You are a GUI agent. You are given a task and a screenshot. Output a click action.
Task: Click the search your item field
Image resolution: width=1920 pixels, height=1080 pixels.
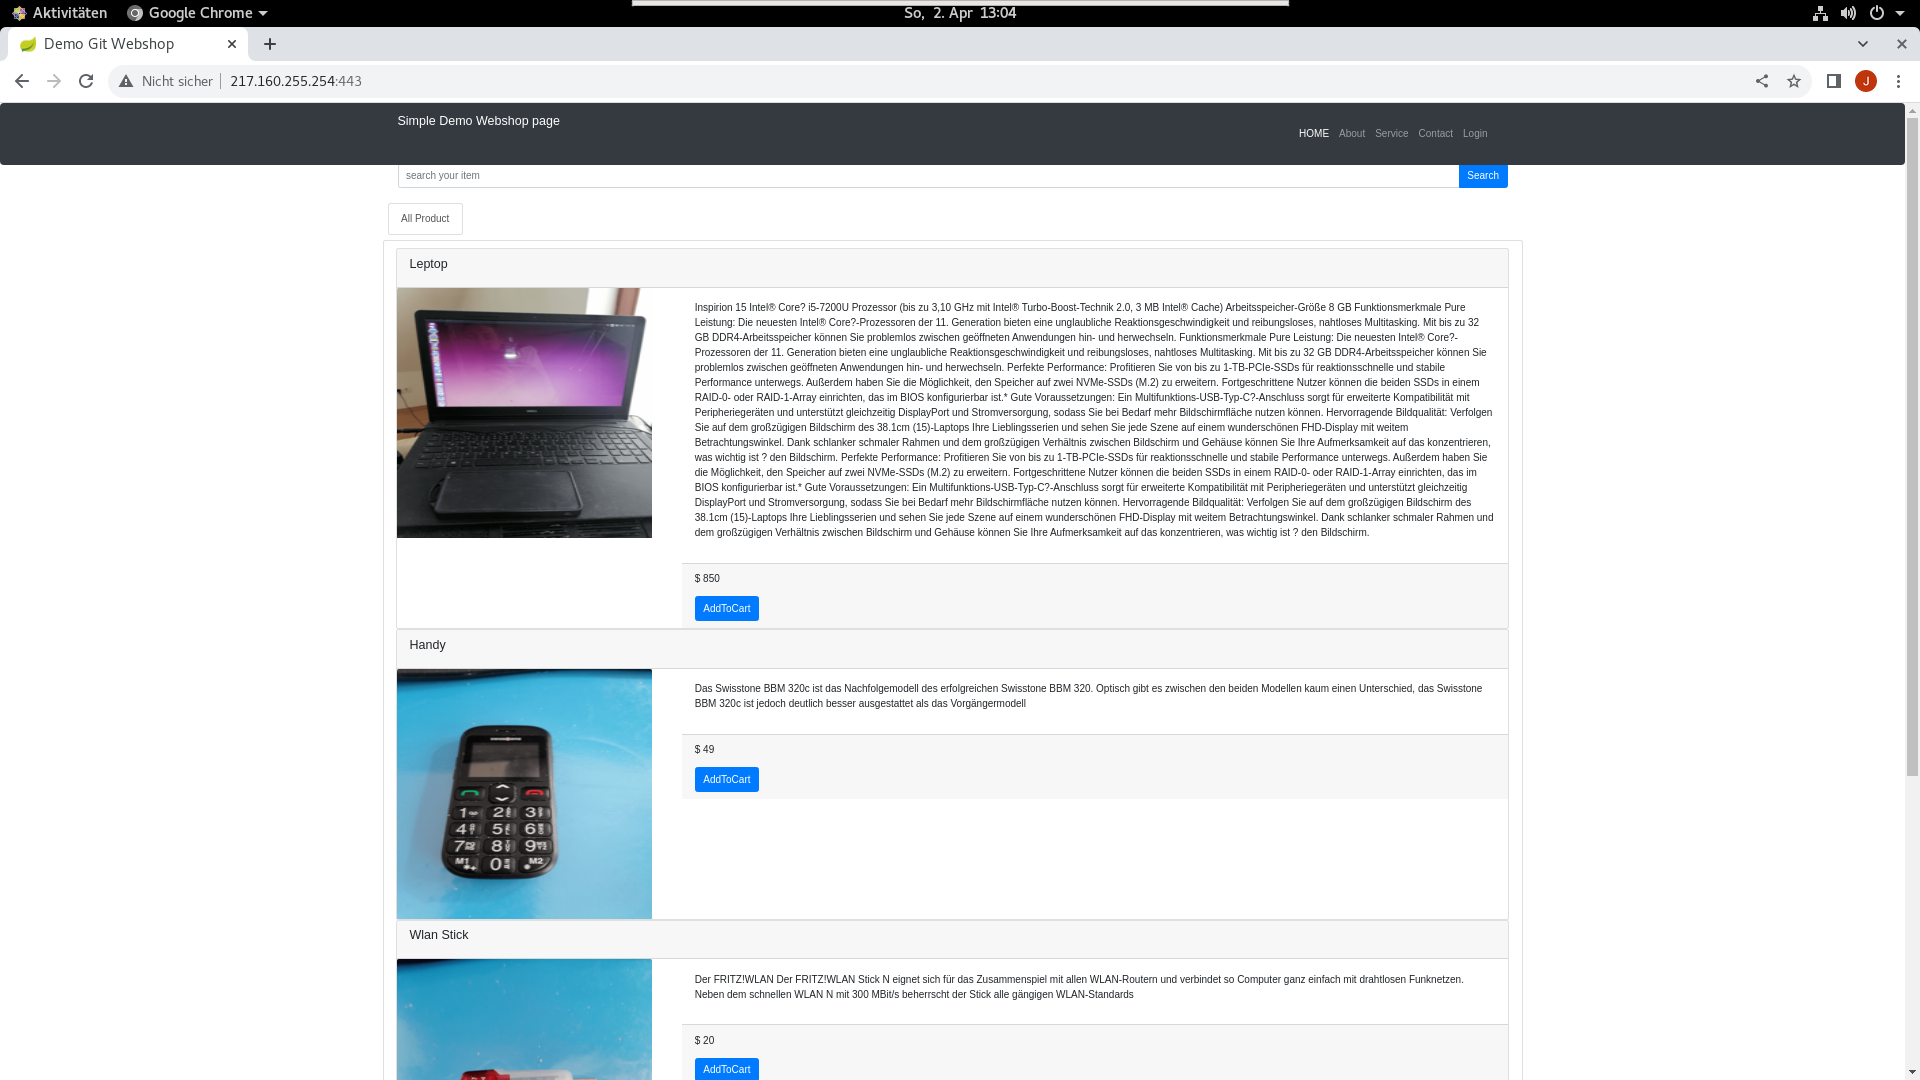[x=928, y=176]
